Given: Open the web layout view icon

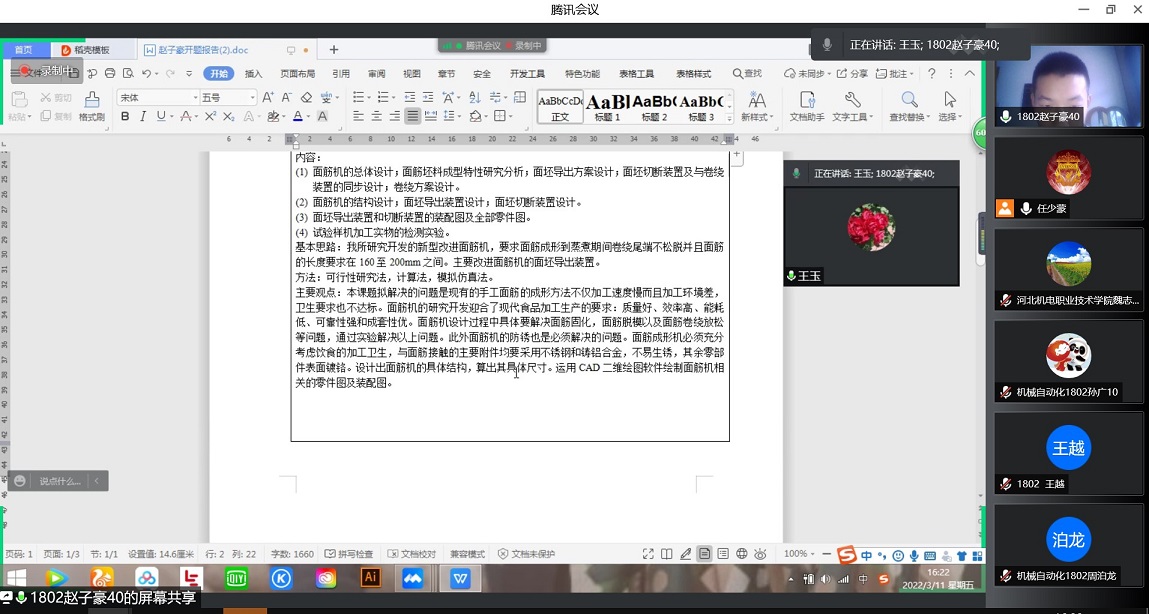Looking at the screenshot, I should pyautogui.click(x=742, y=554).
